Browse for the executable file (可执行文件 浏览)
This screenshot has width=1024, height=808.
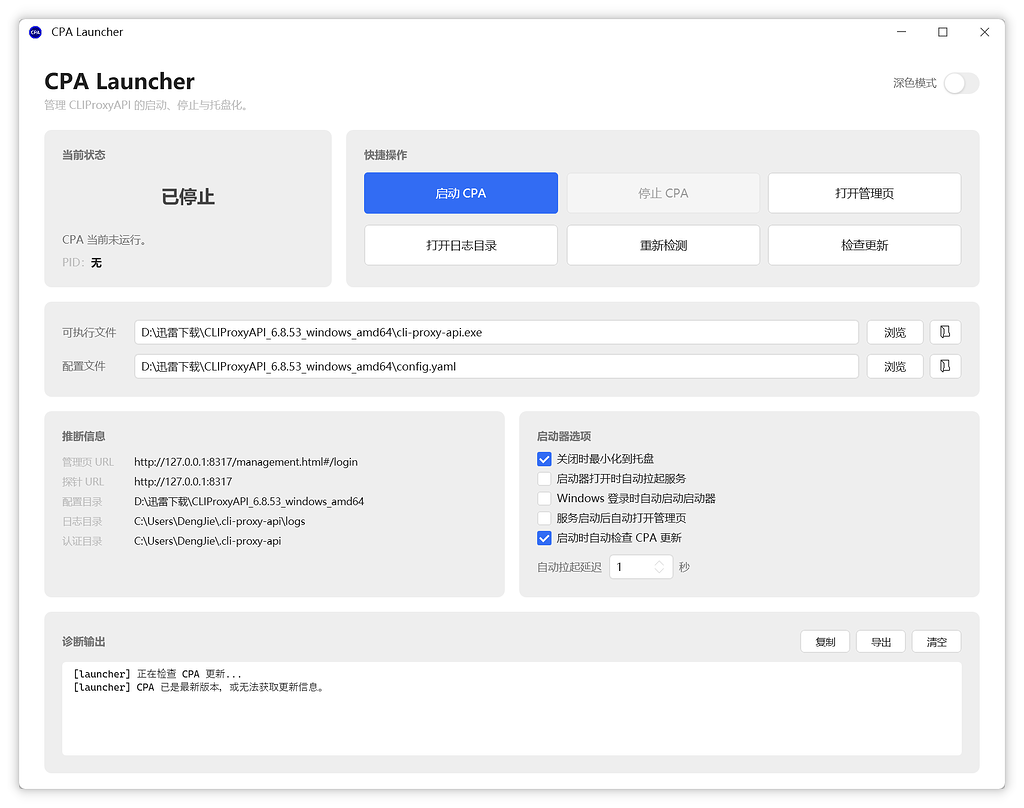(x=895, y=332)
